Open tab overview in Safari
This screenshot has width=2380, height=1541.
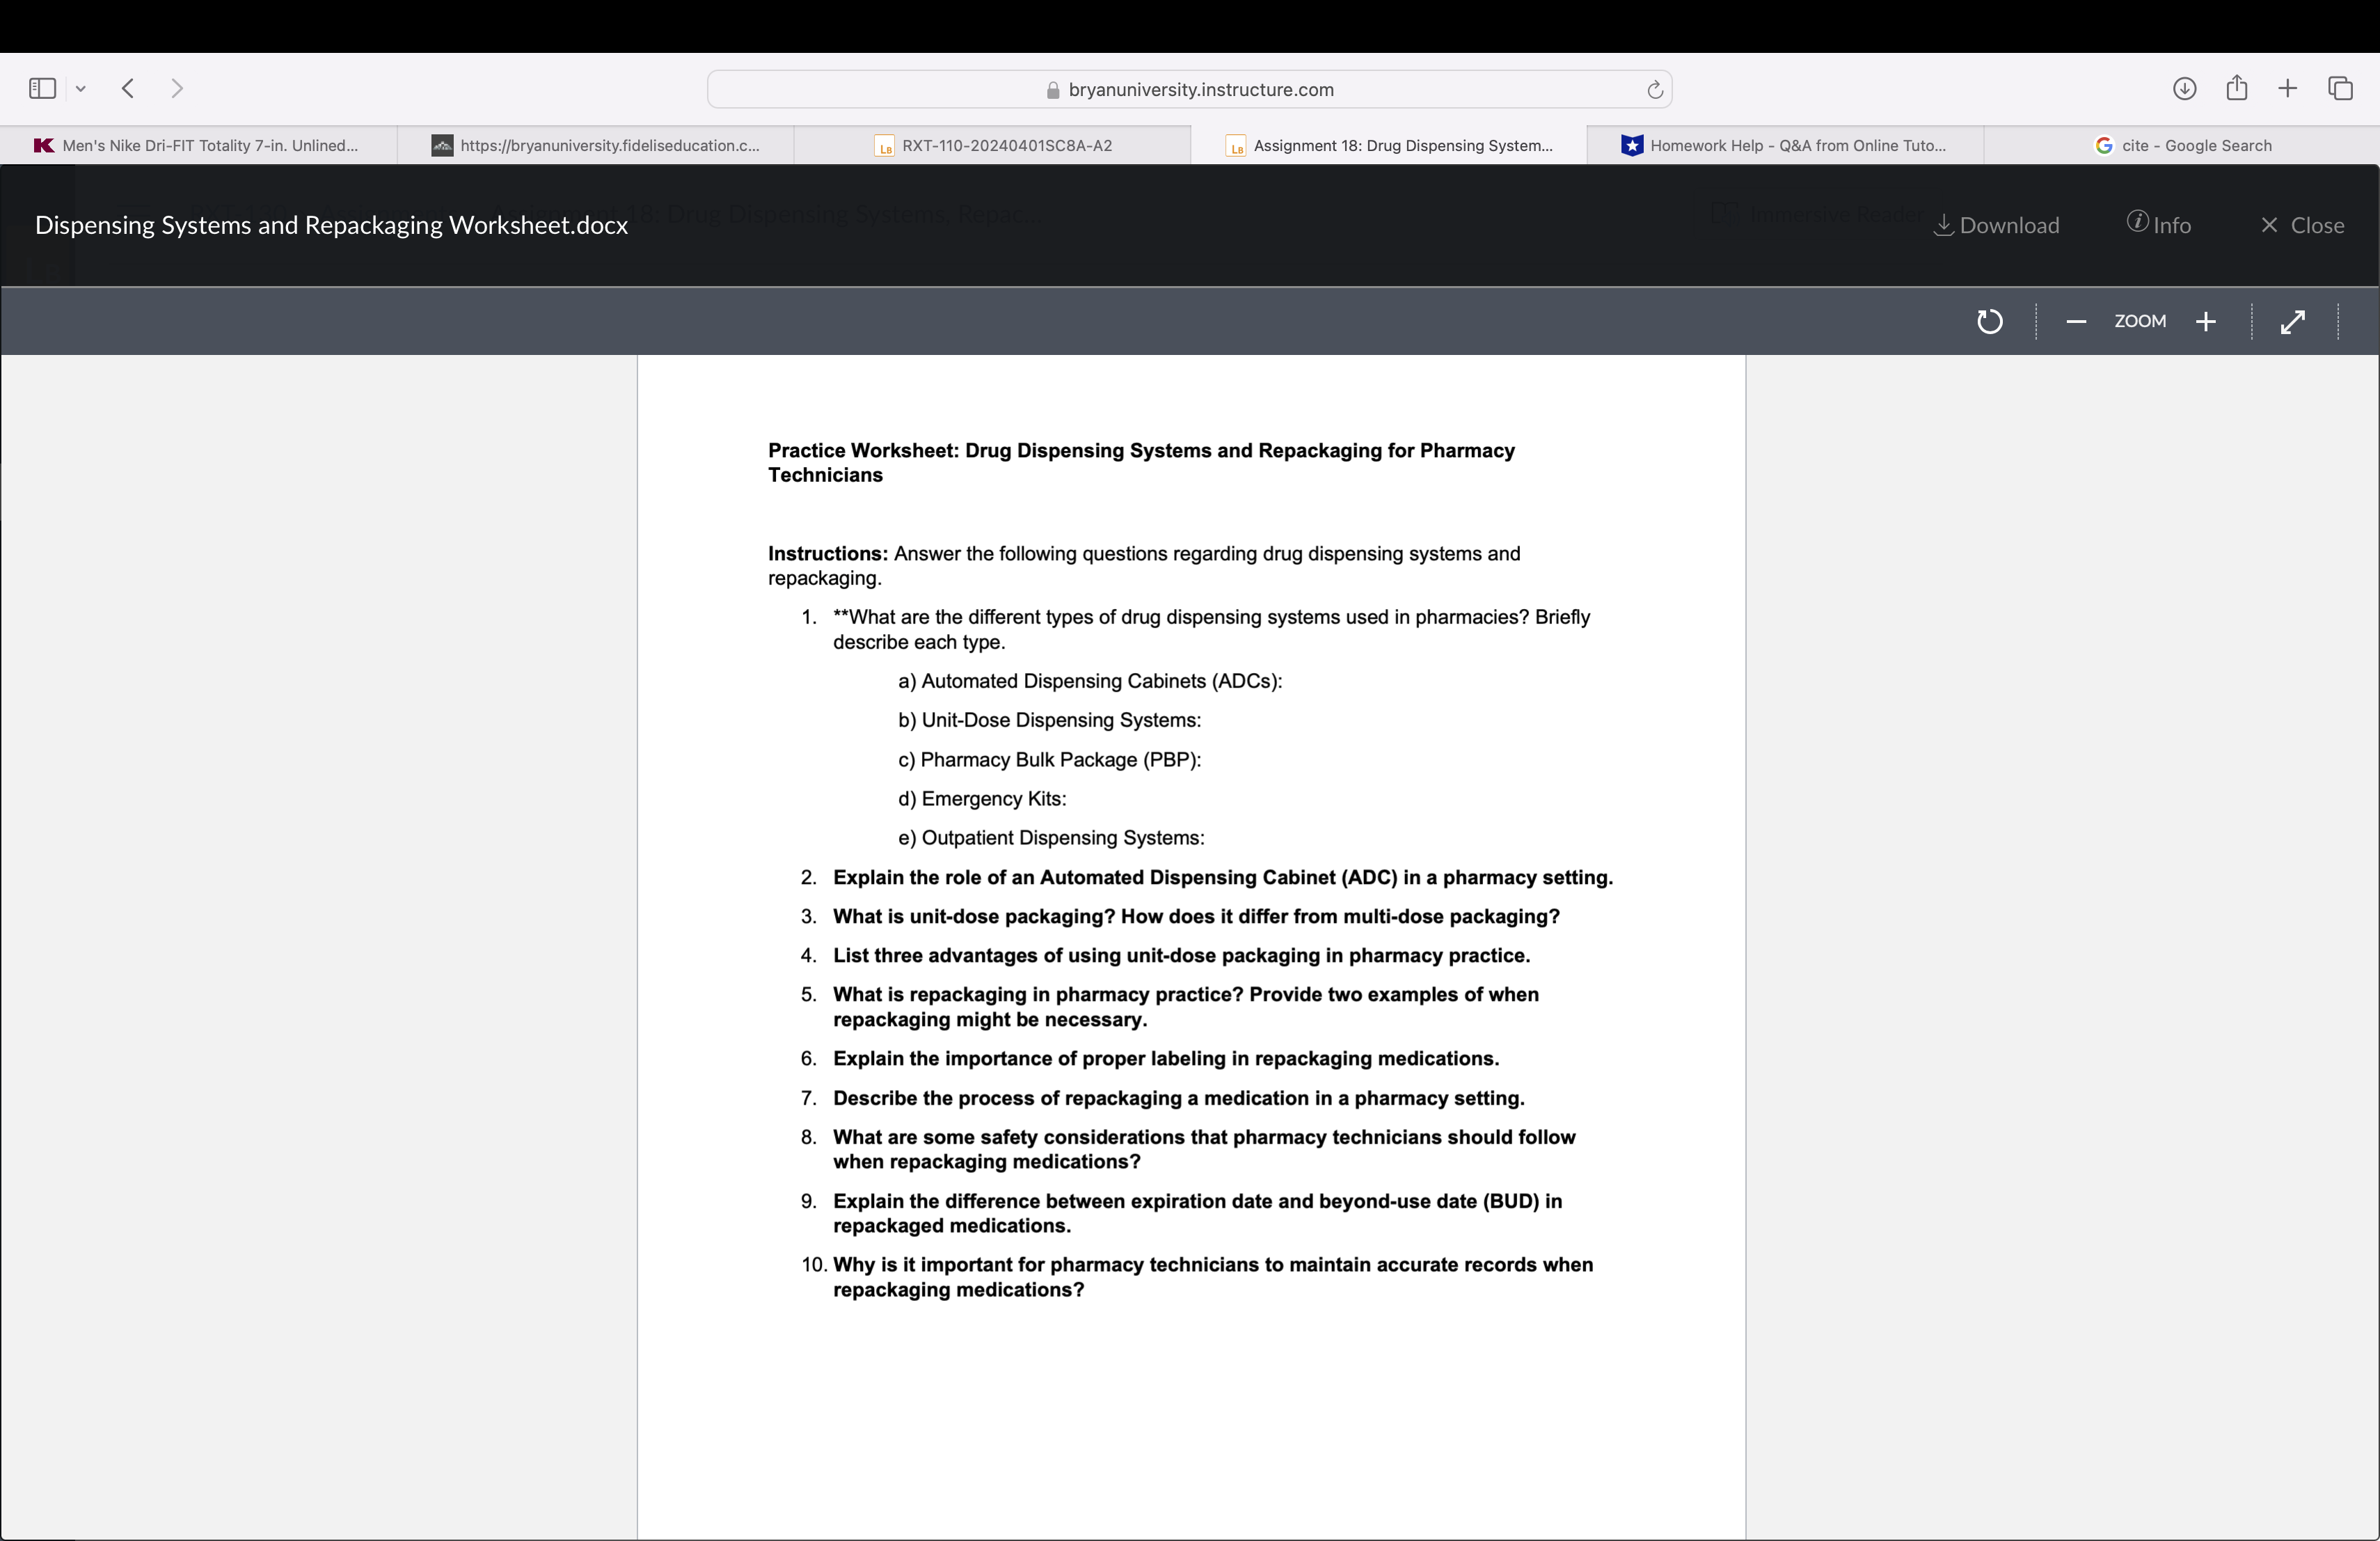2341,88
